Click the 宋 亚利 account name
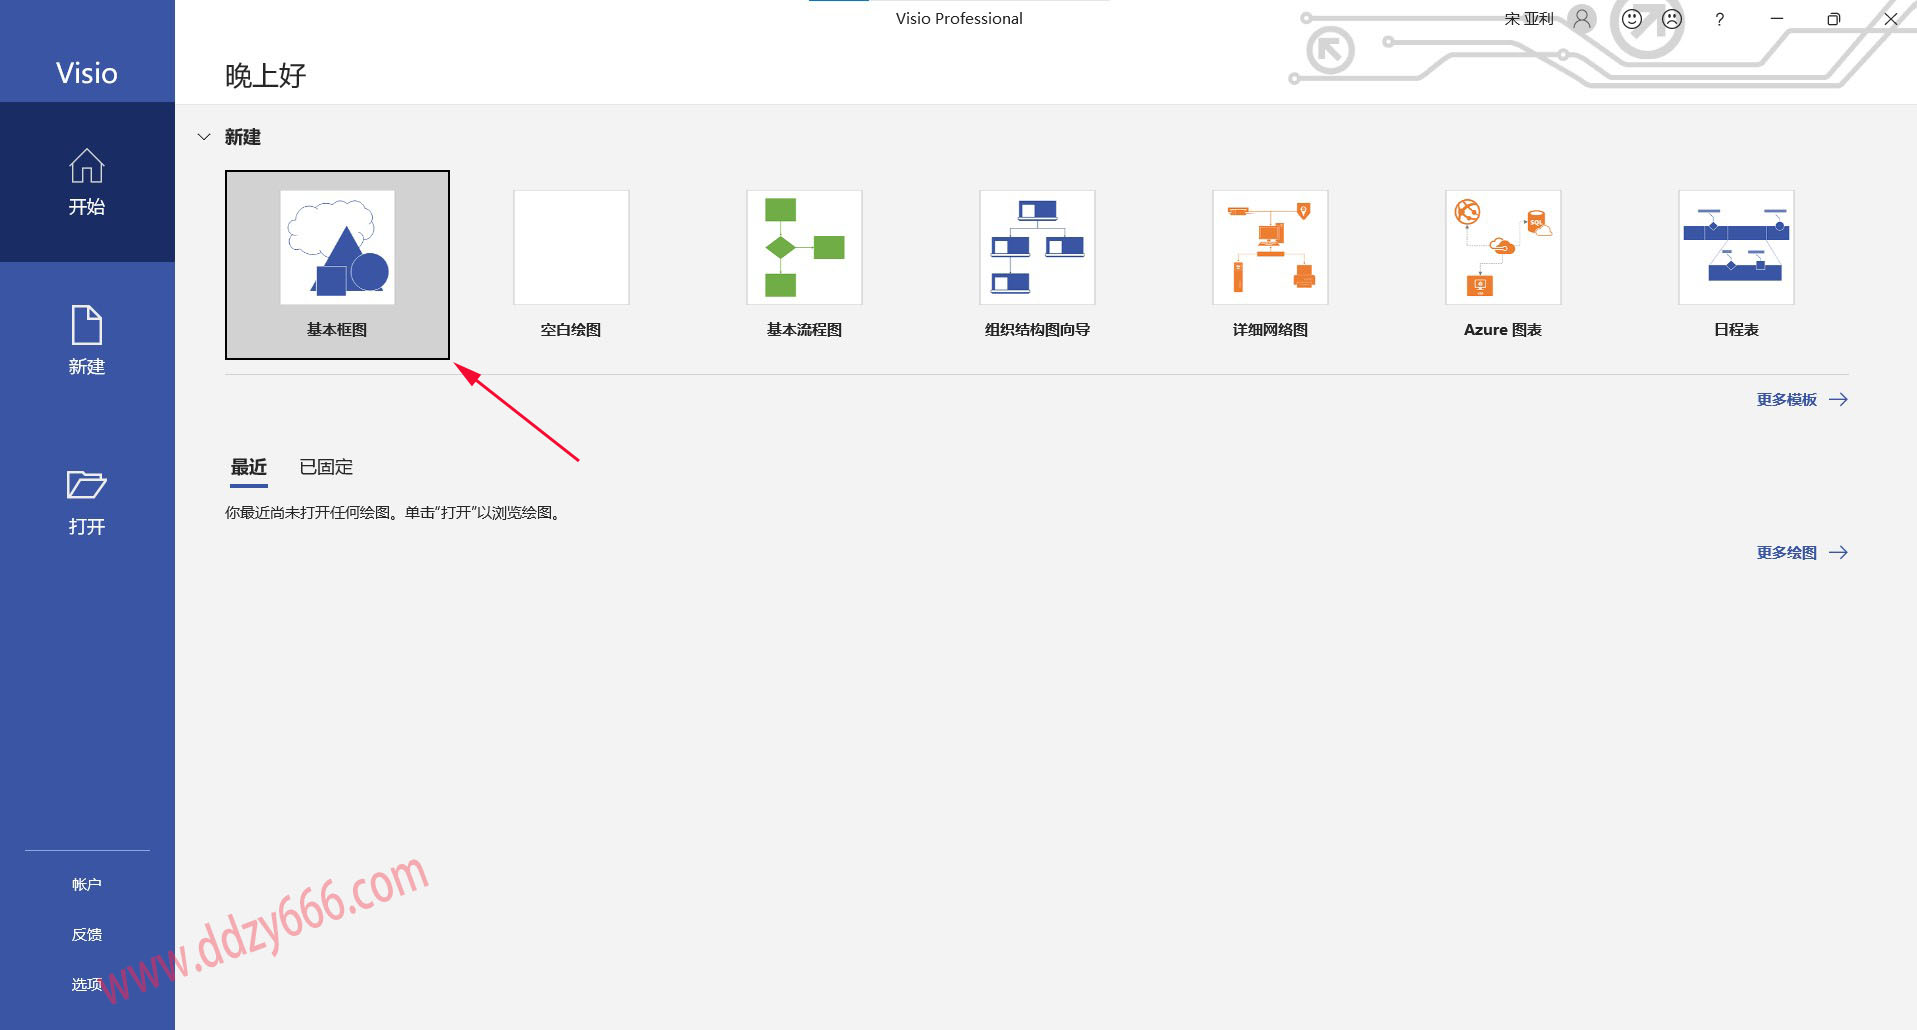Viewport: 1917px width, 1030px height. pos(1529,18)
